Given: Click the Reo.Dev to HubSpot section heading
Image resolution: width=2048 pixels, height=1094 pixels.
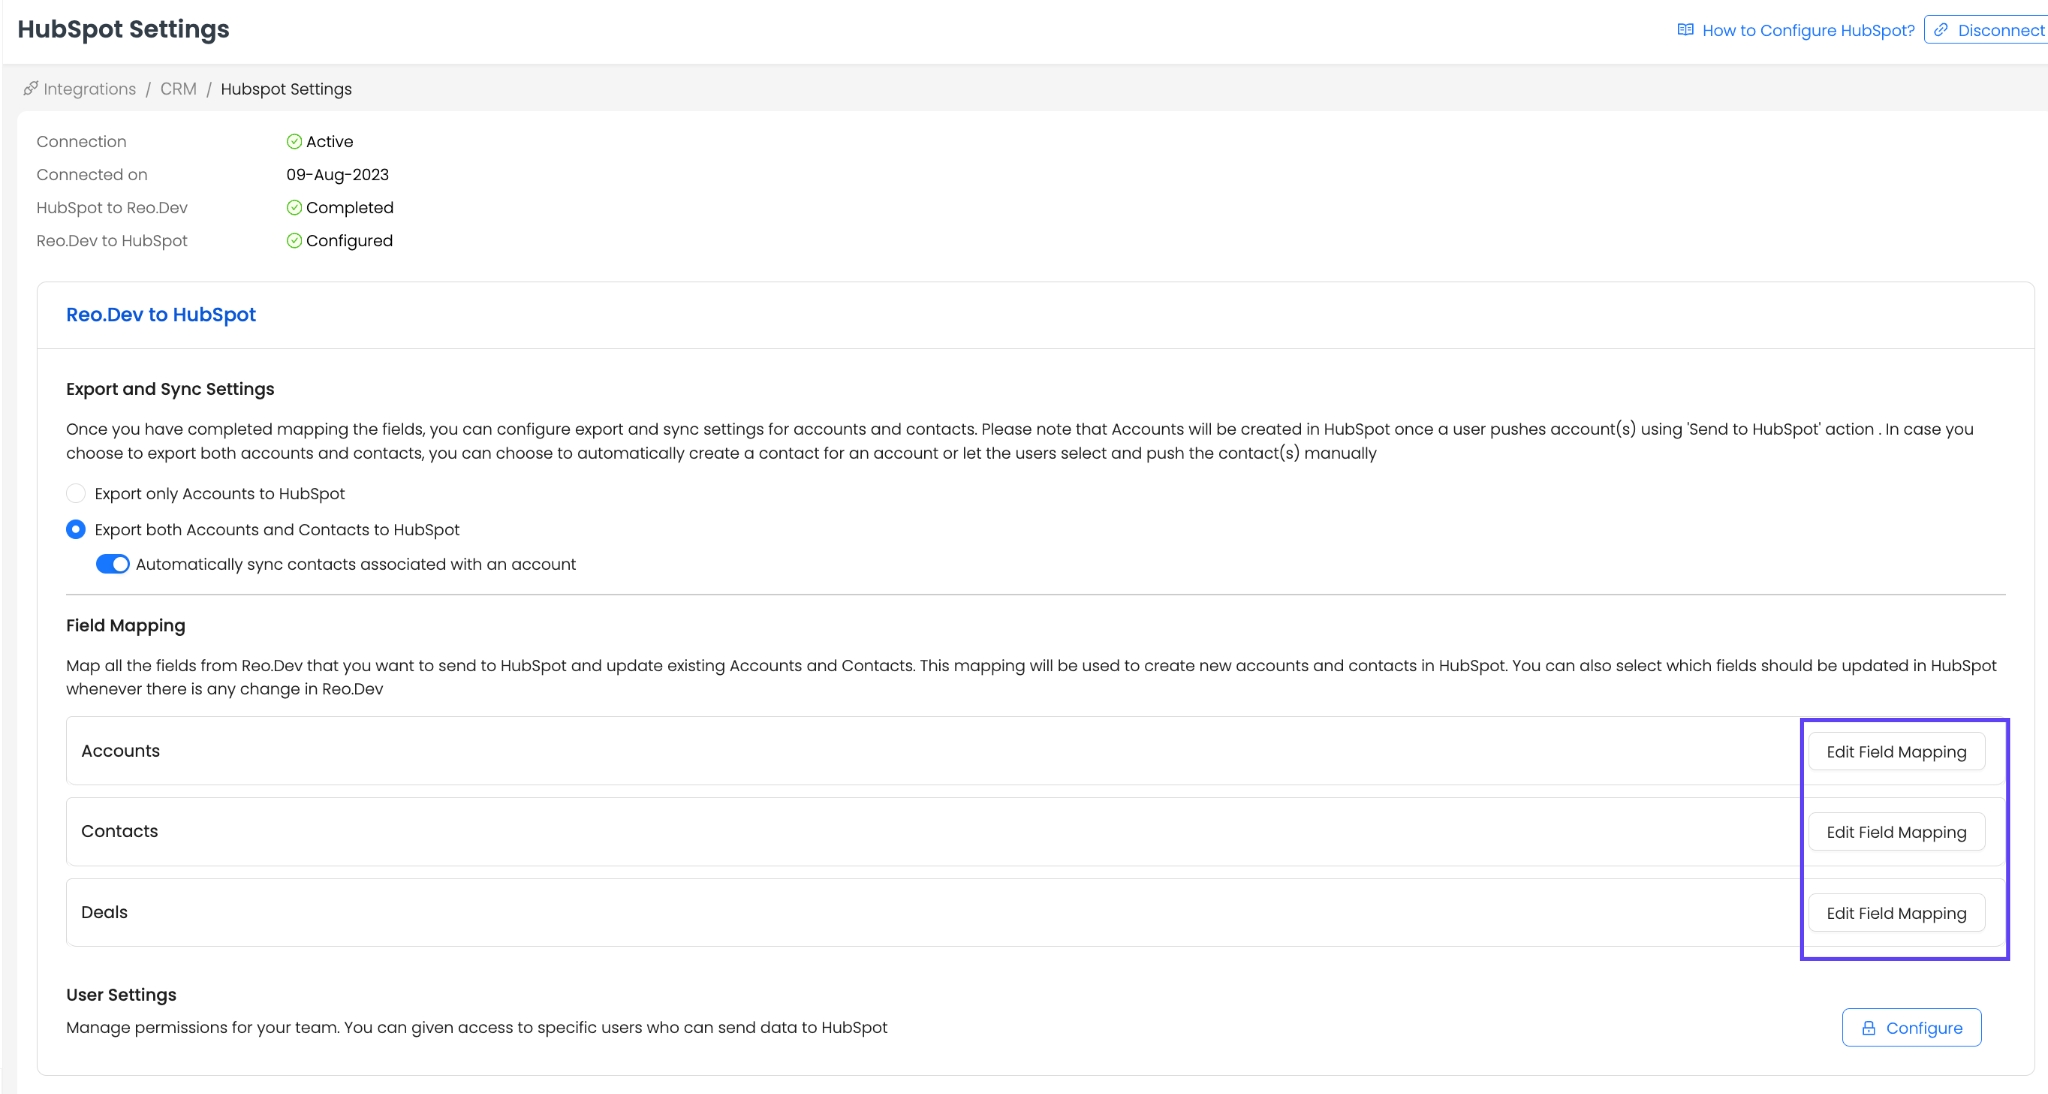Looking at the screenshot, I should 161,315.
